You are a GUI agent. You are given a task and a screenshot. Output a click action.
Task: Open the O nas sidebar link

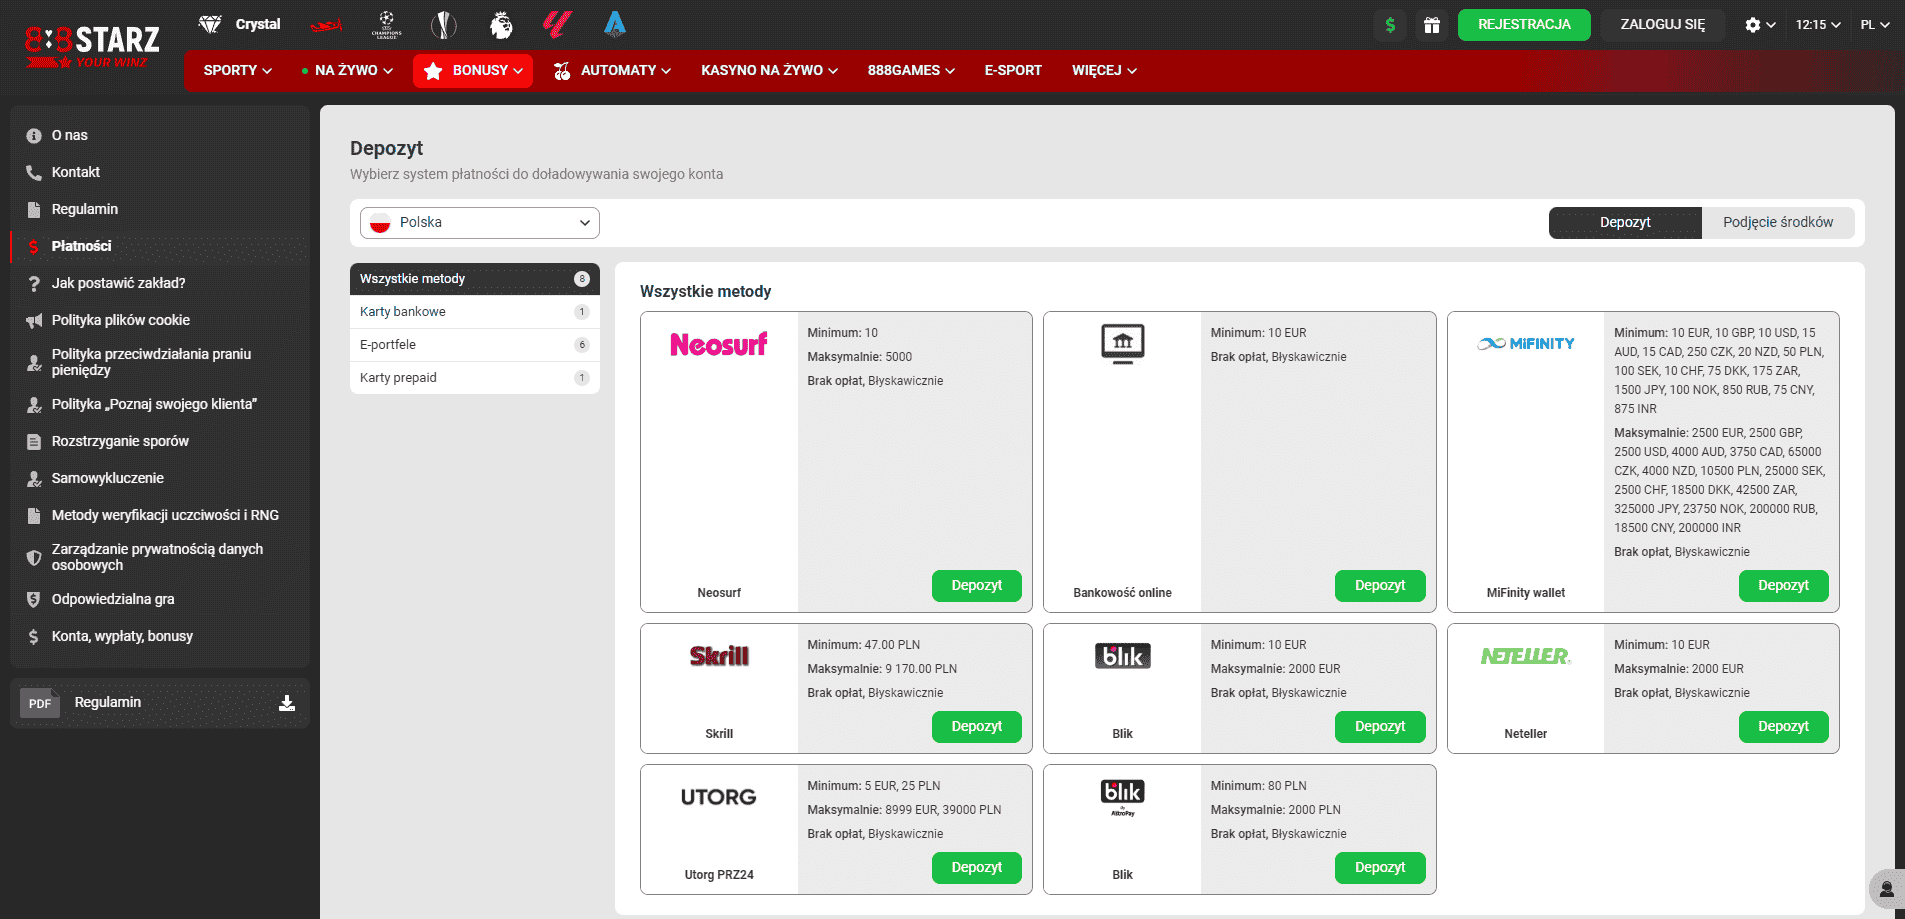point(70,135)
